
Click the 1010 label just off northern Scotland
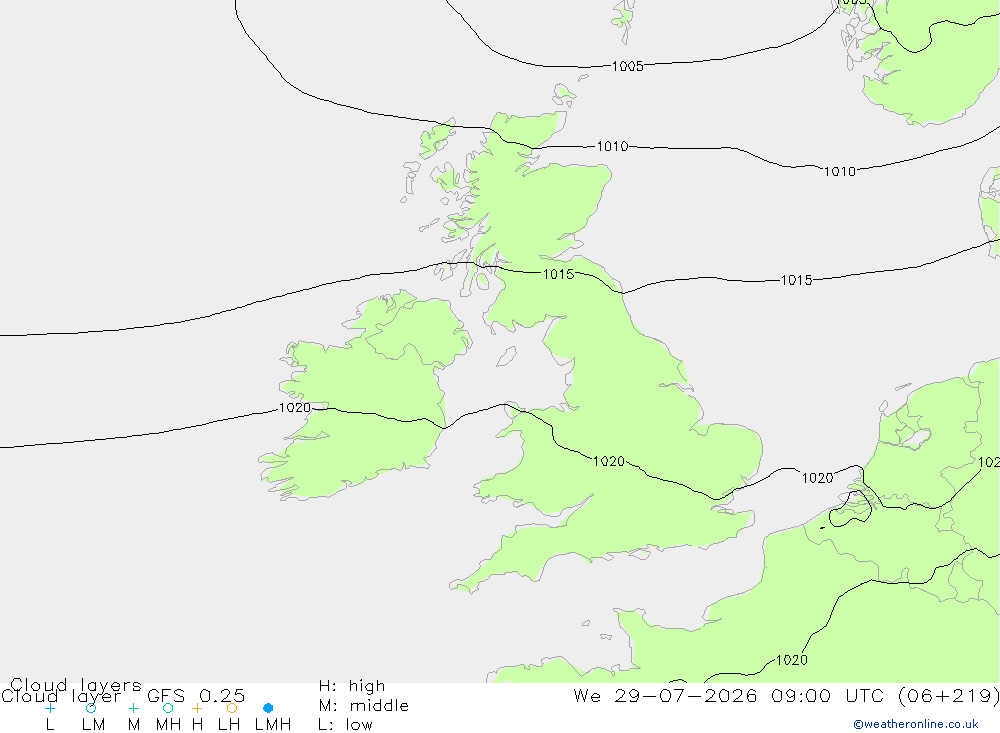[x=612, y=147]
